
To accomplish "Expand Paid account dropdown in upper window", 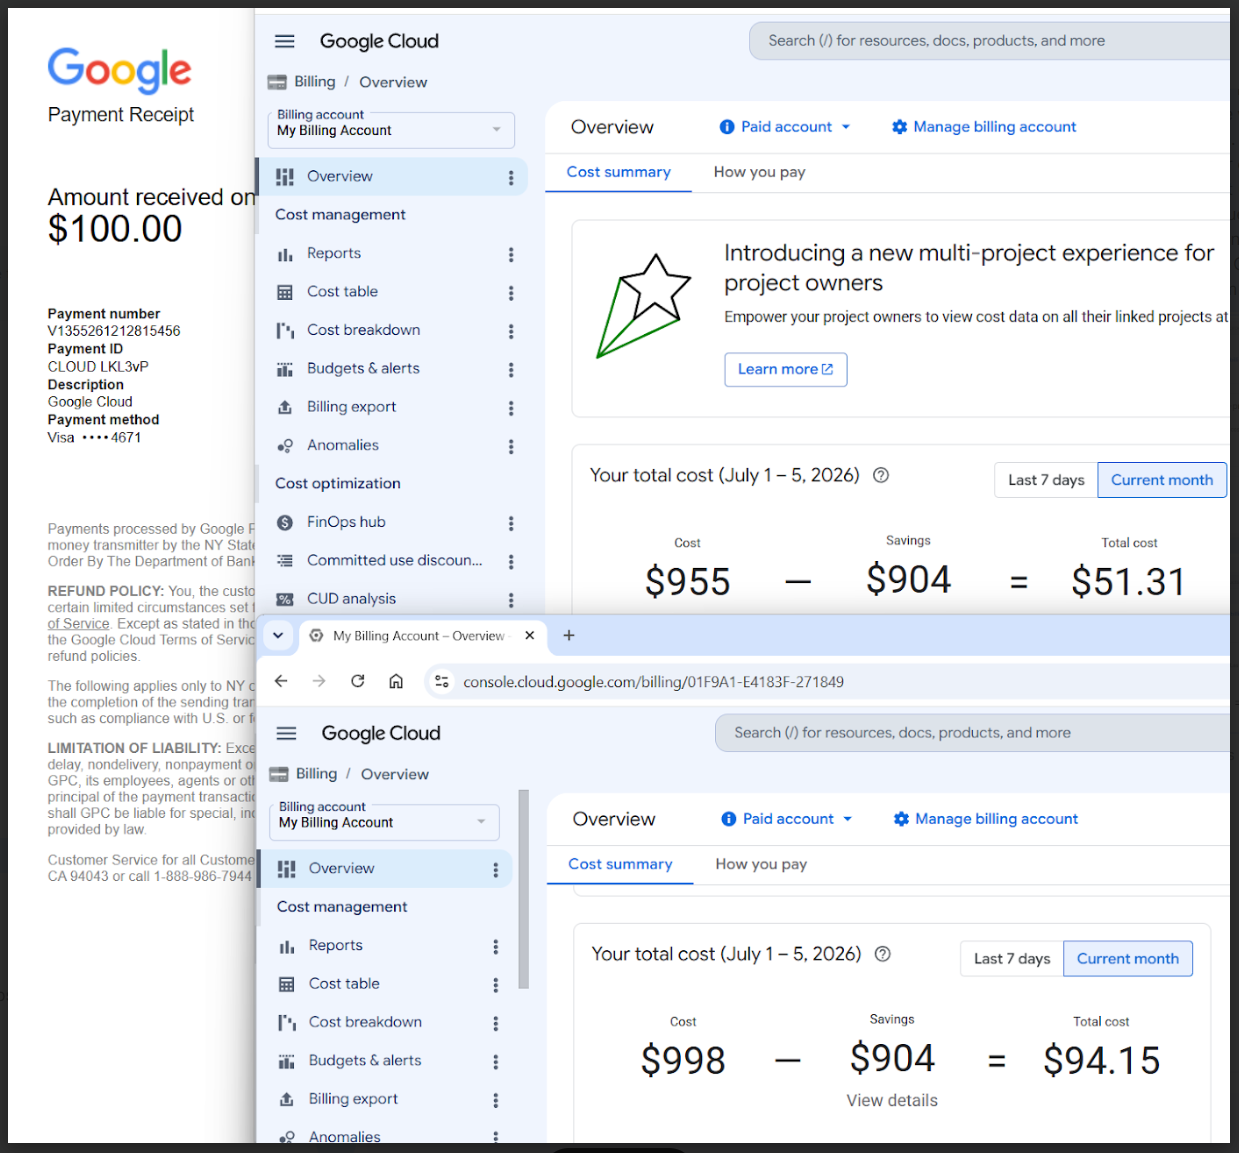I will (x=846, y=127).
